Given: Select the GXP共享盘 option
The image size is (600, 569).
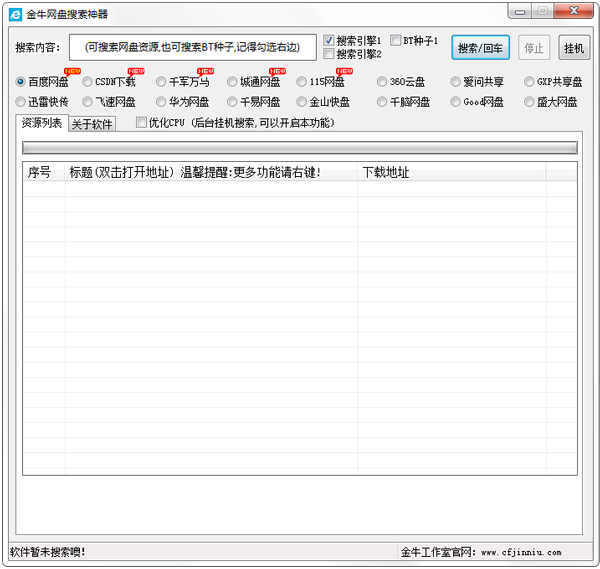Looking at the screenshot, I should [529, 82].
